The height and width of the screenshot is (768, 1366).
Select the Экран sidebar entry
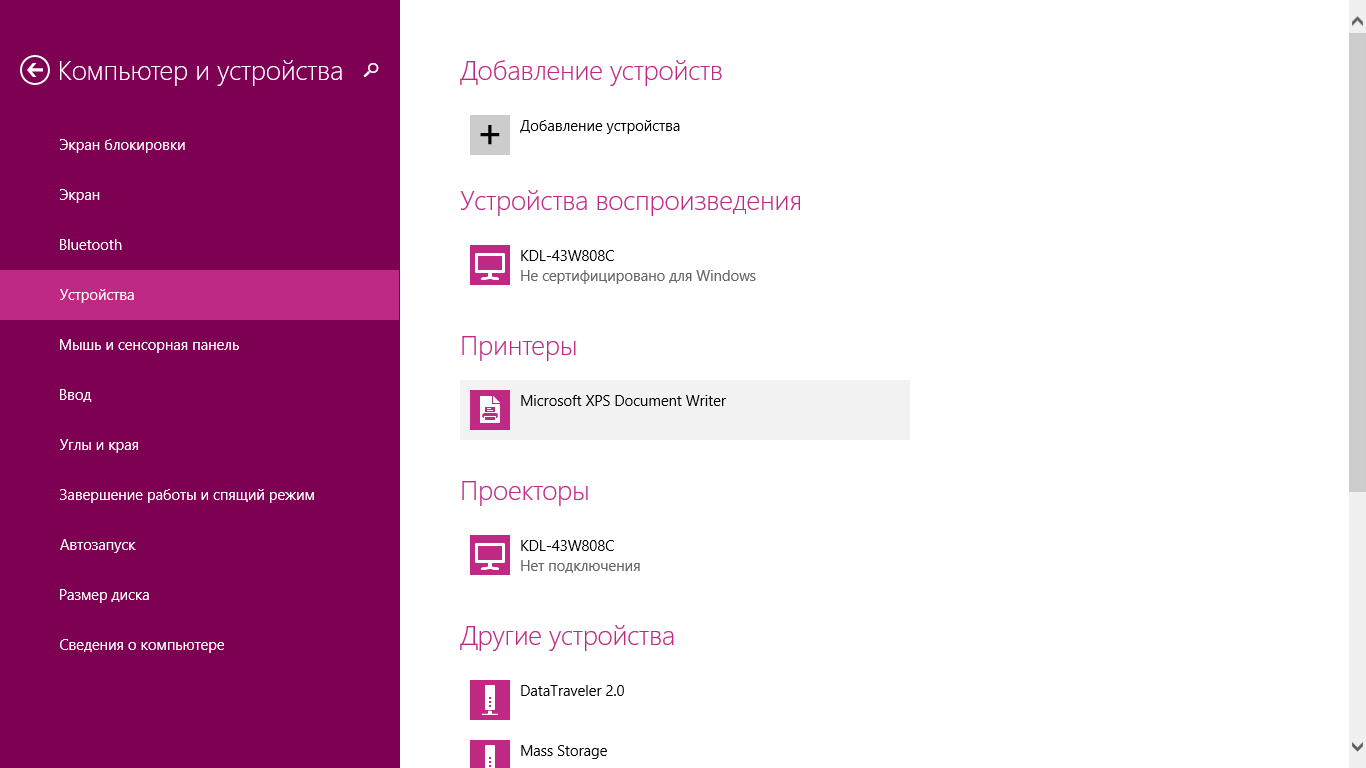[79, 194]
